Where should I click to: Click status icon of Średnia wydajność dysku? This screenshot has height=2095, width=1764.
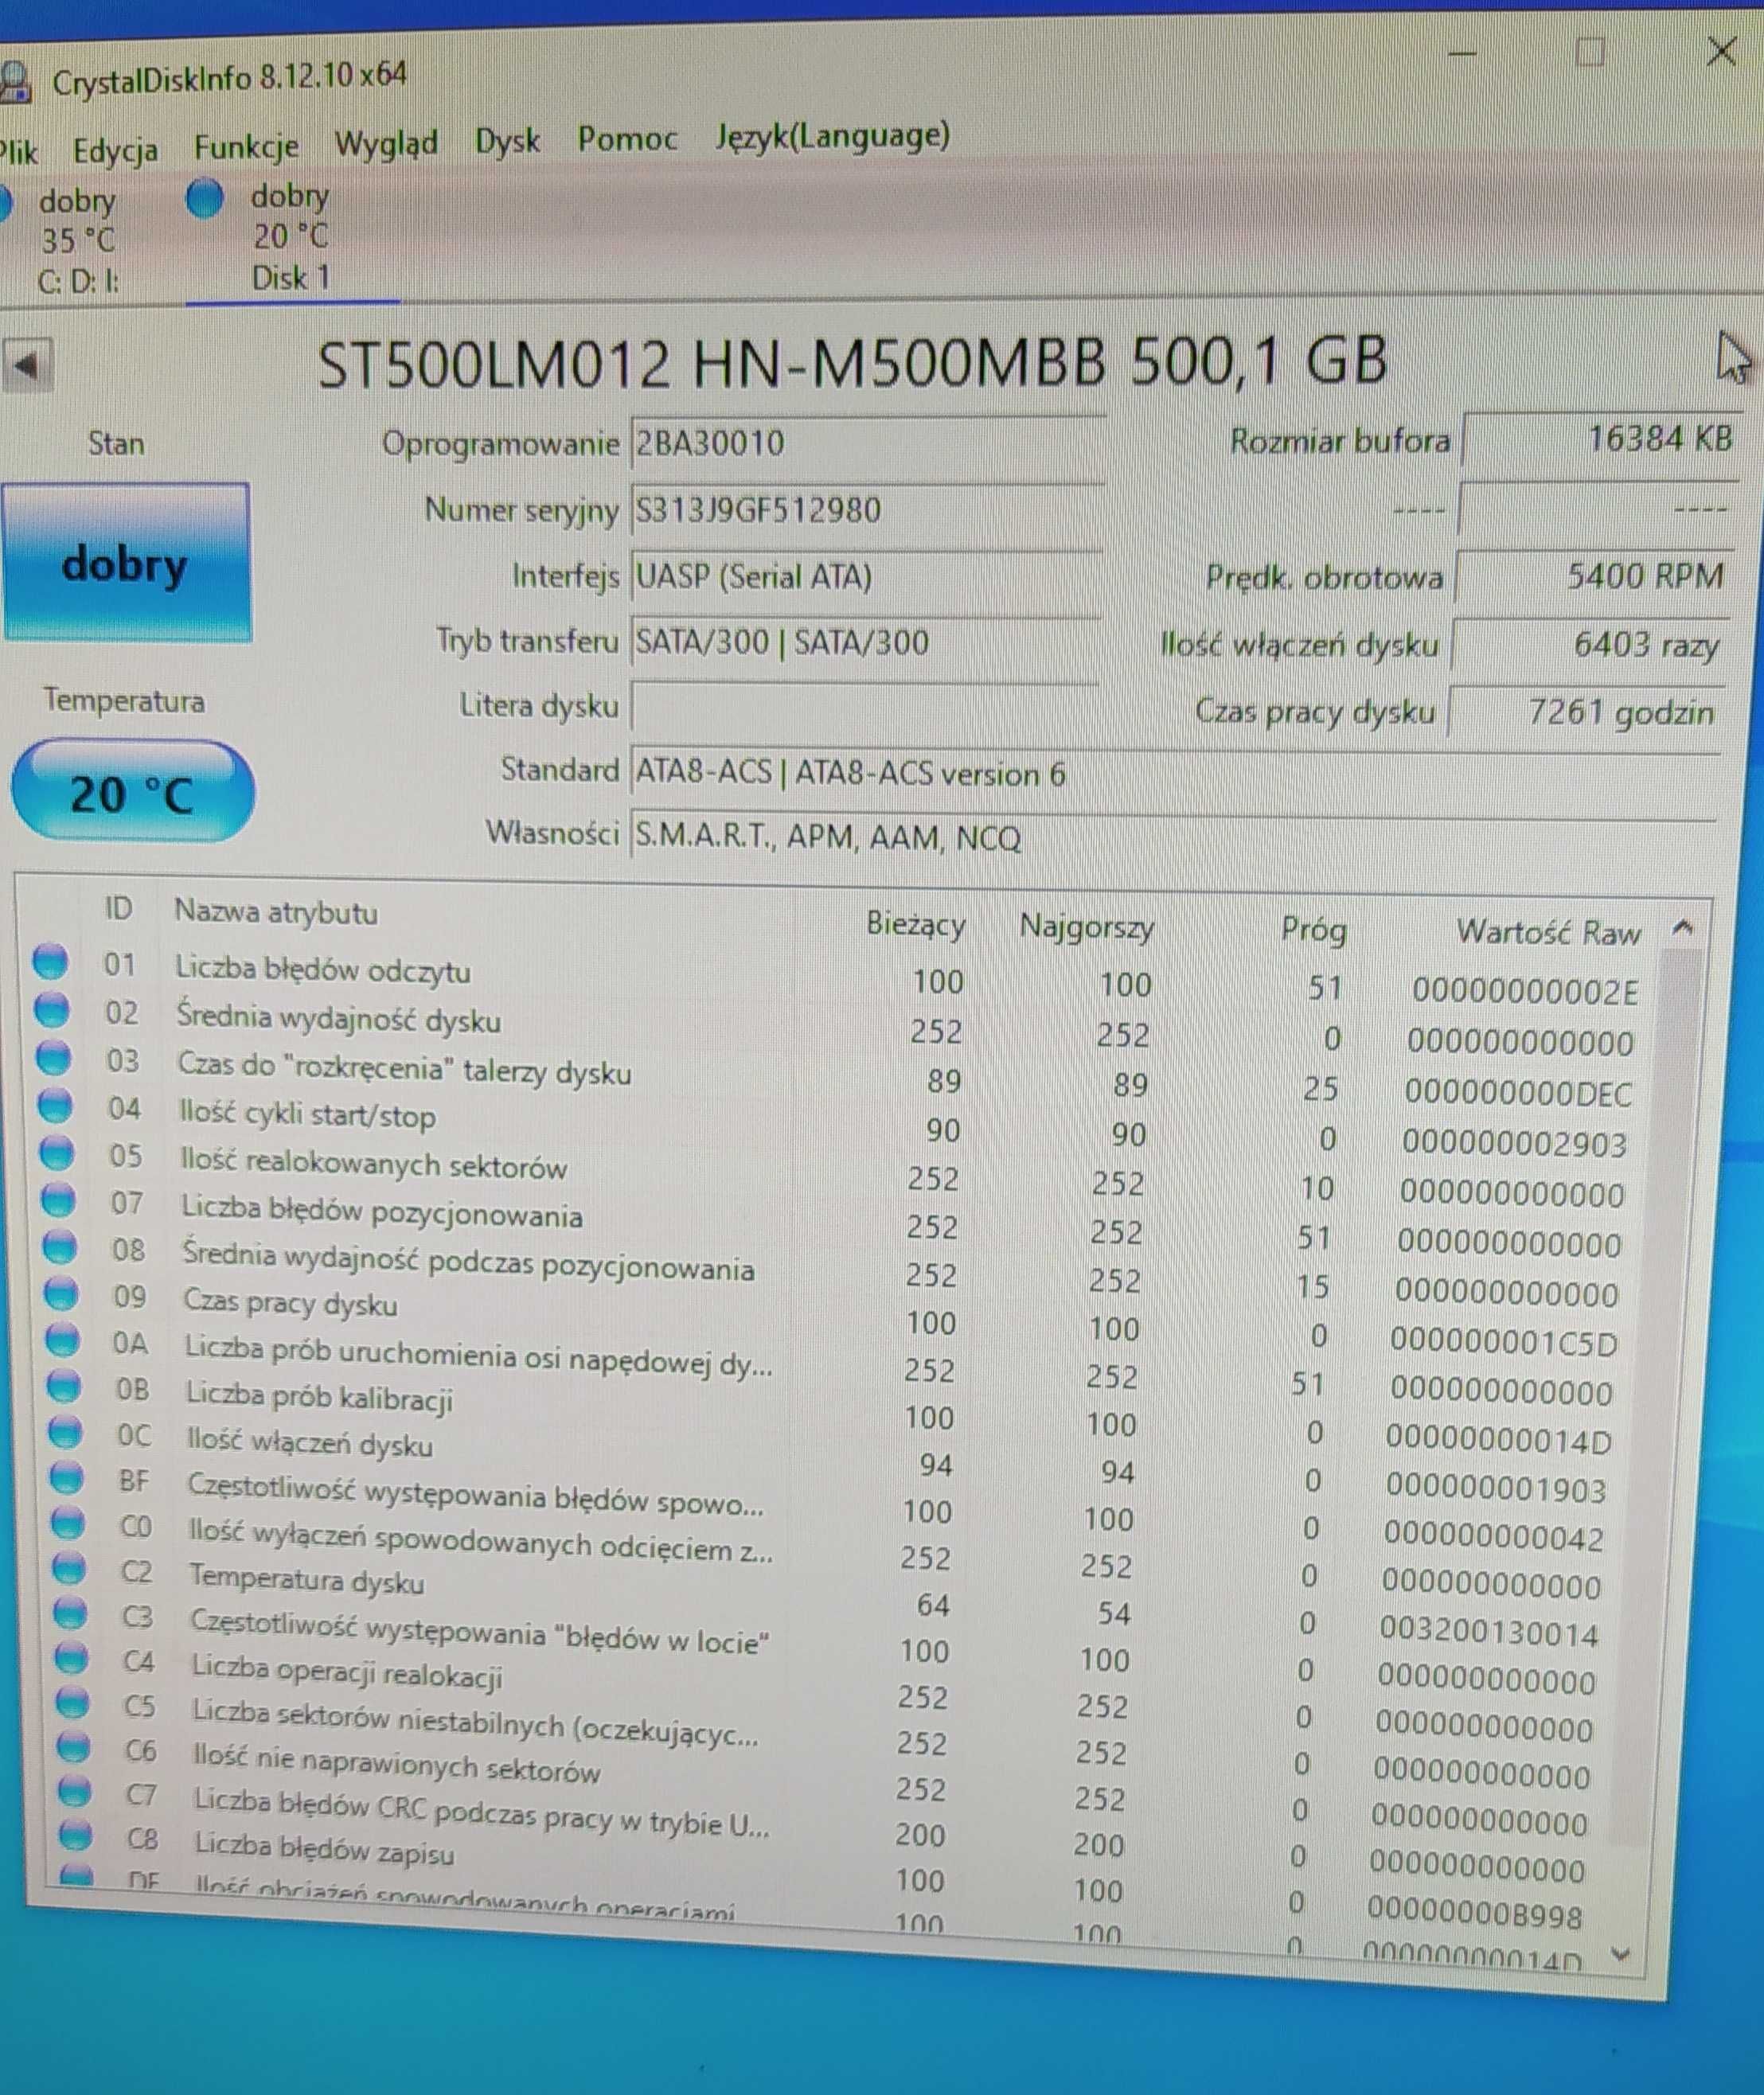(x=52, y=1009)
